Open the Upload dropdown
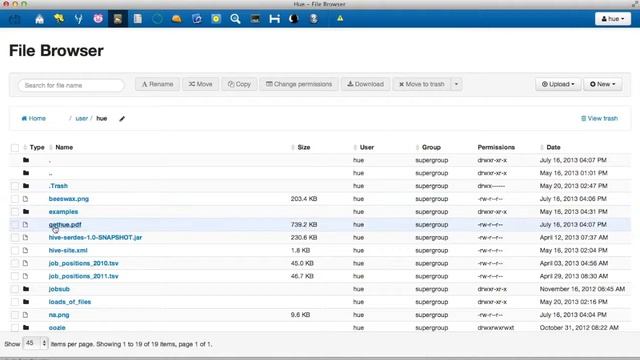This screenshot has height=360, width=640. [558, 84]
